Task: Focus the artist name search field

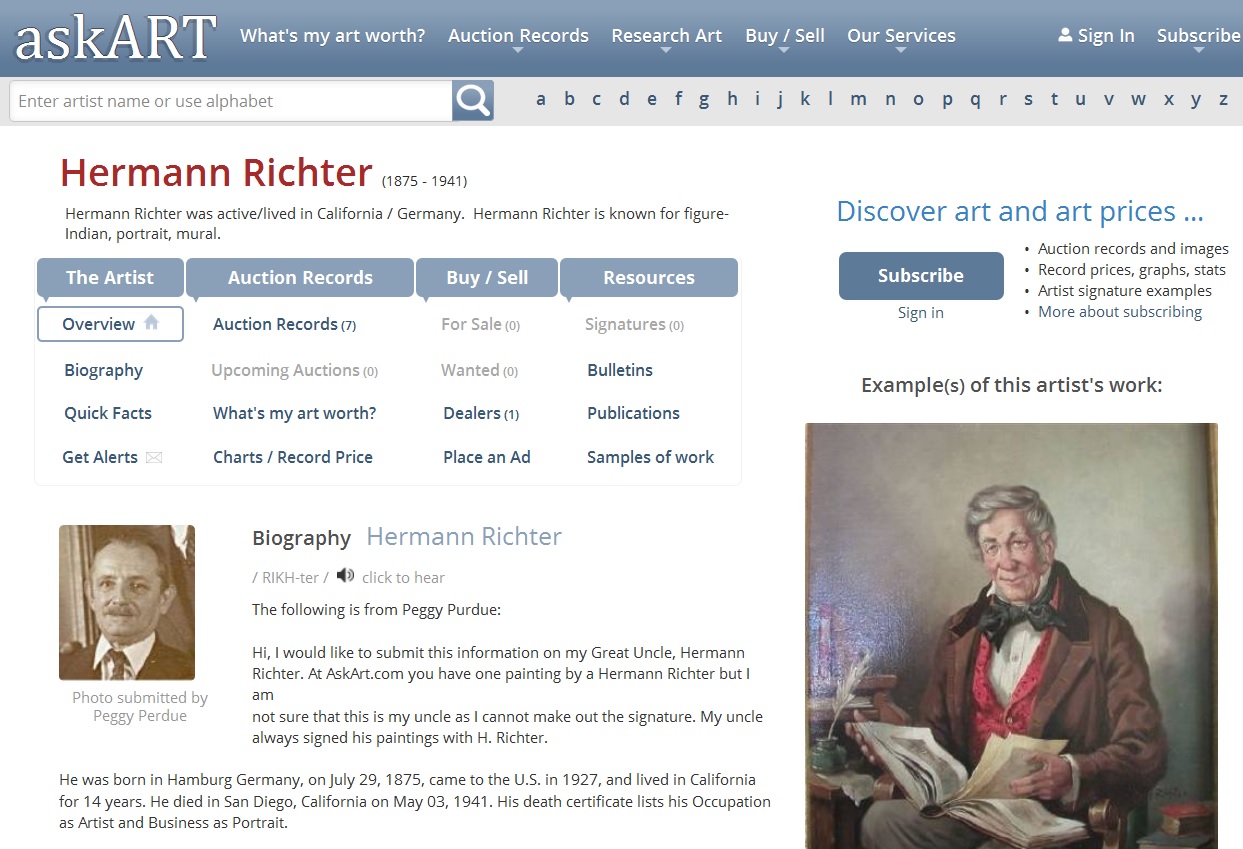Action: tap(231, 101)
